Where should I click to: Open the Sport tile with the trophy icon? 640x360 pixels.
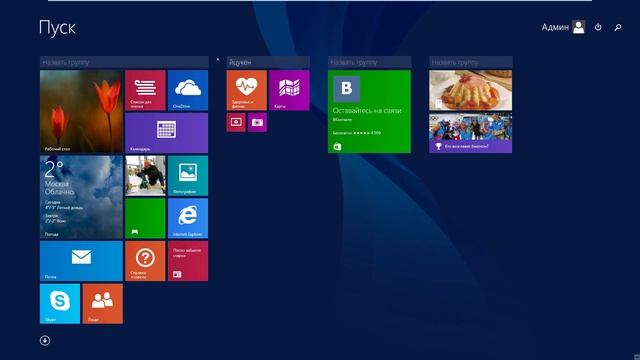(471, 133)
